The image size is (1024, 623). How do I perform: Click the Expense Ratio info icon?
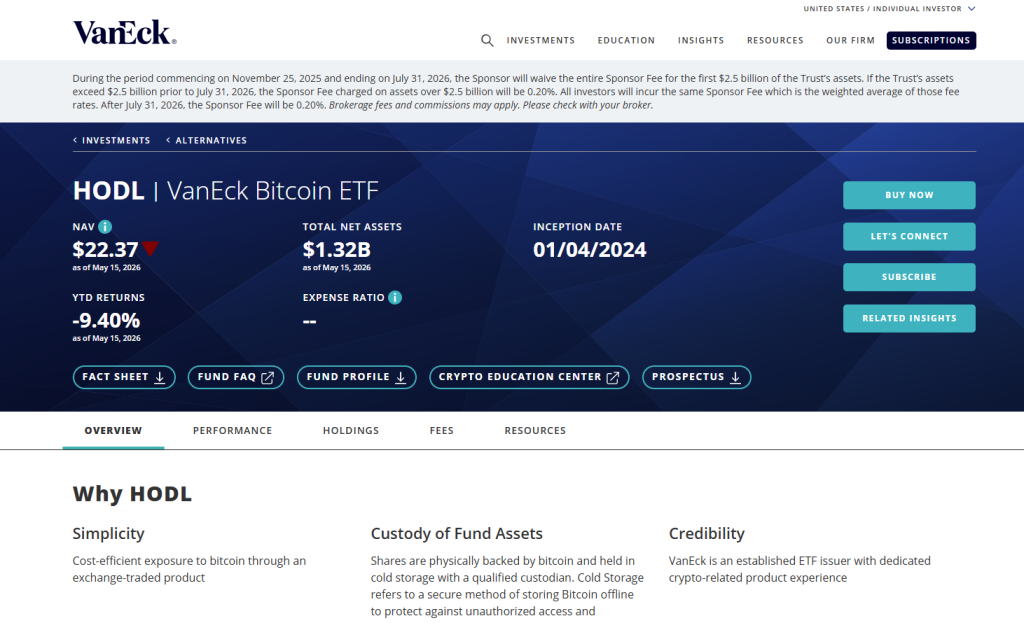(x=395, y=297)
